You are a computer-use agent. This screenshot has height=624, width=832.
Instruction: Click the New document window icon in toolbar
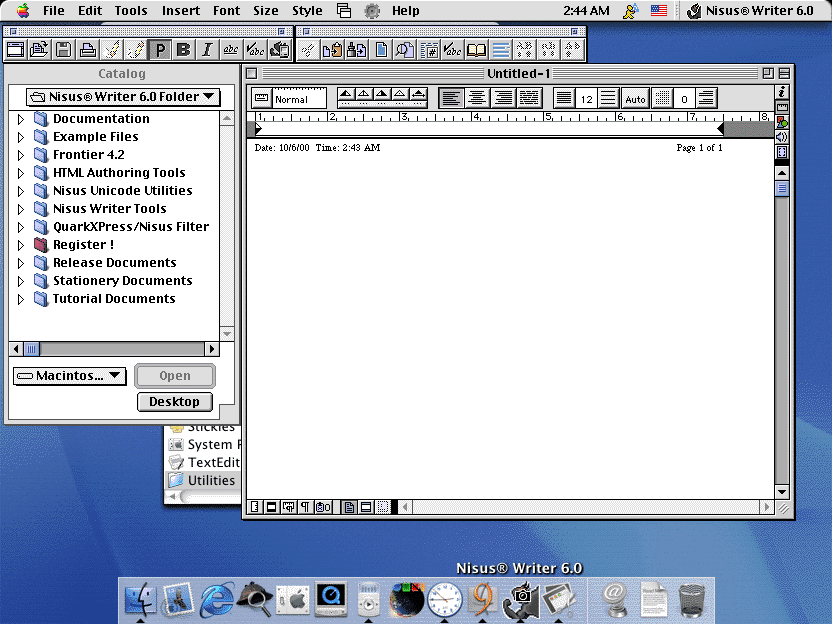coord(15,50)
